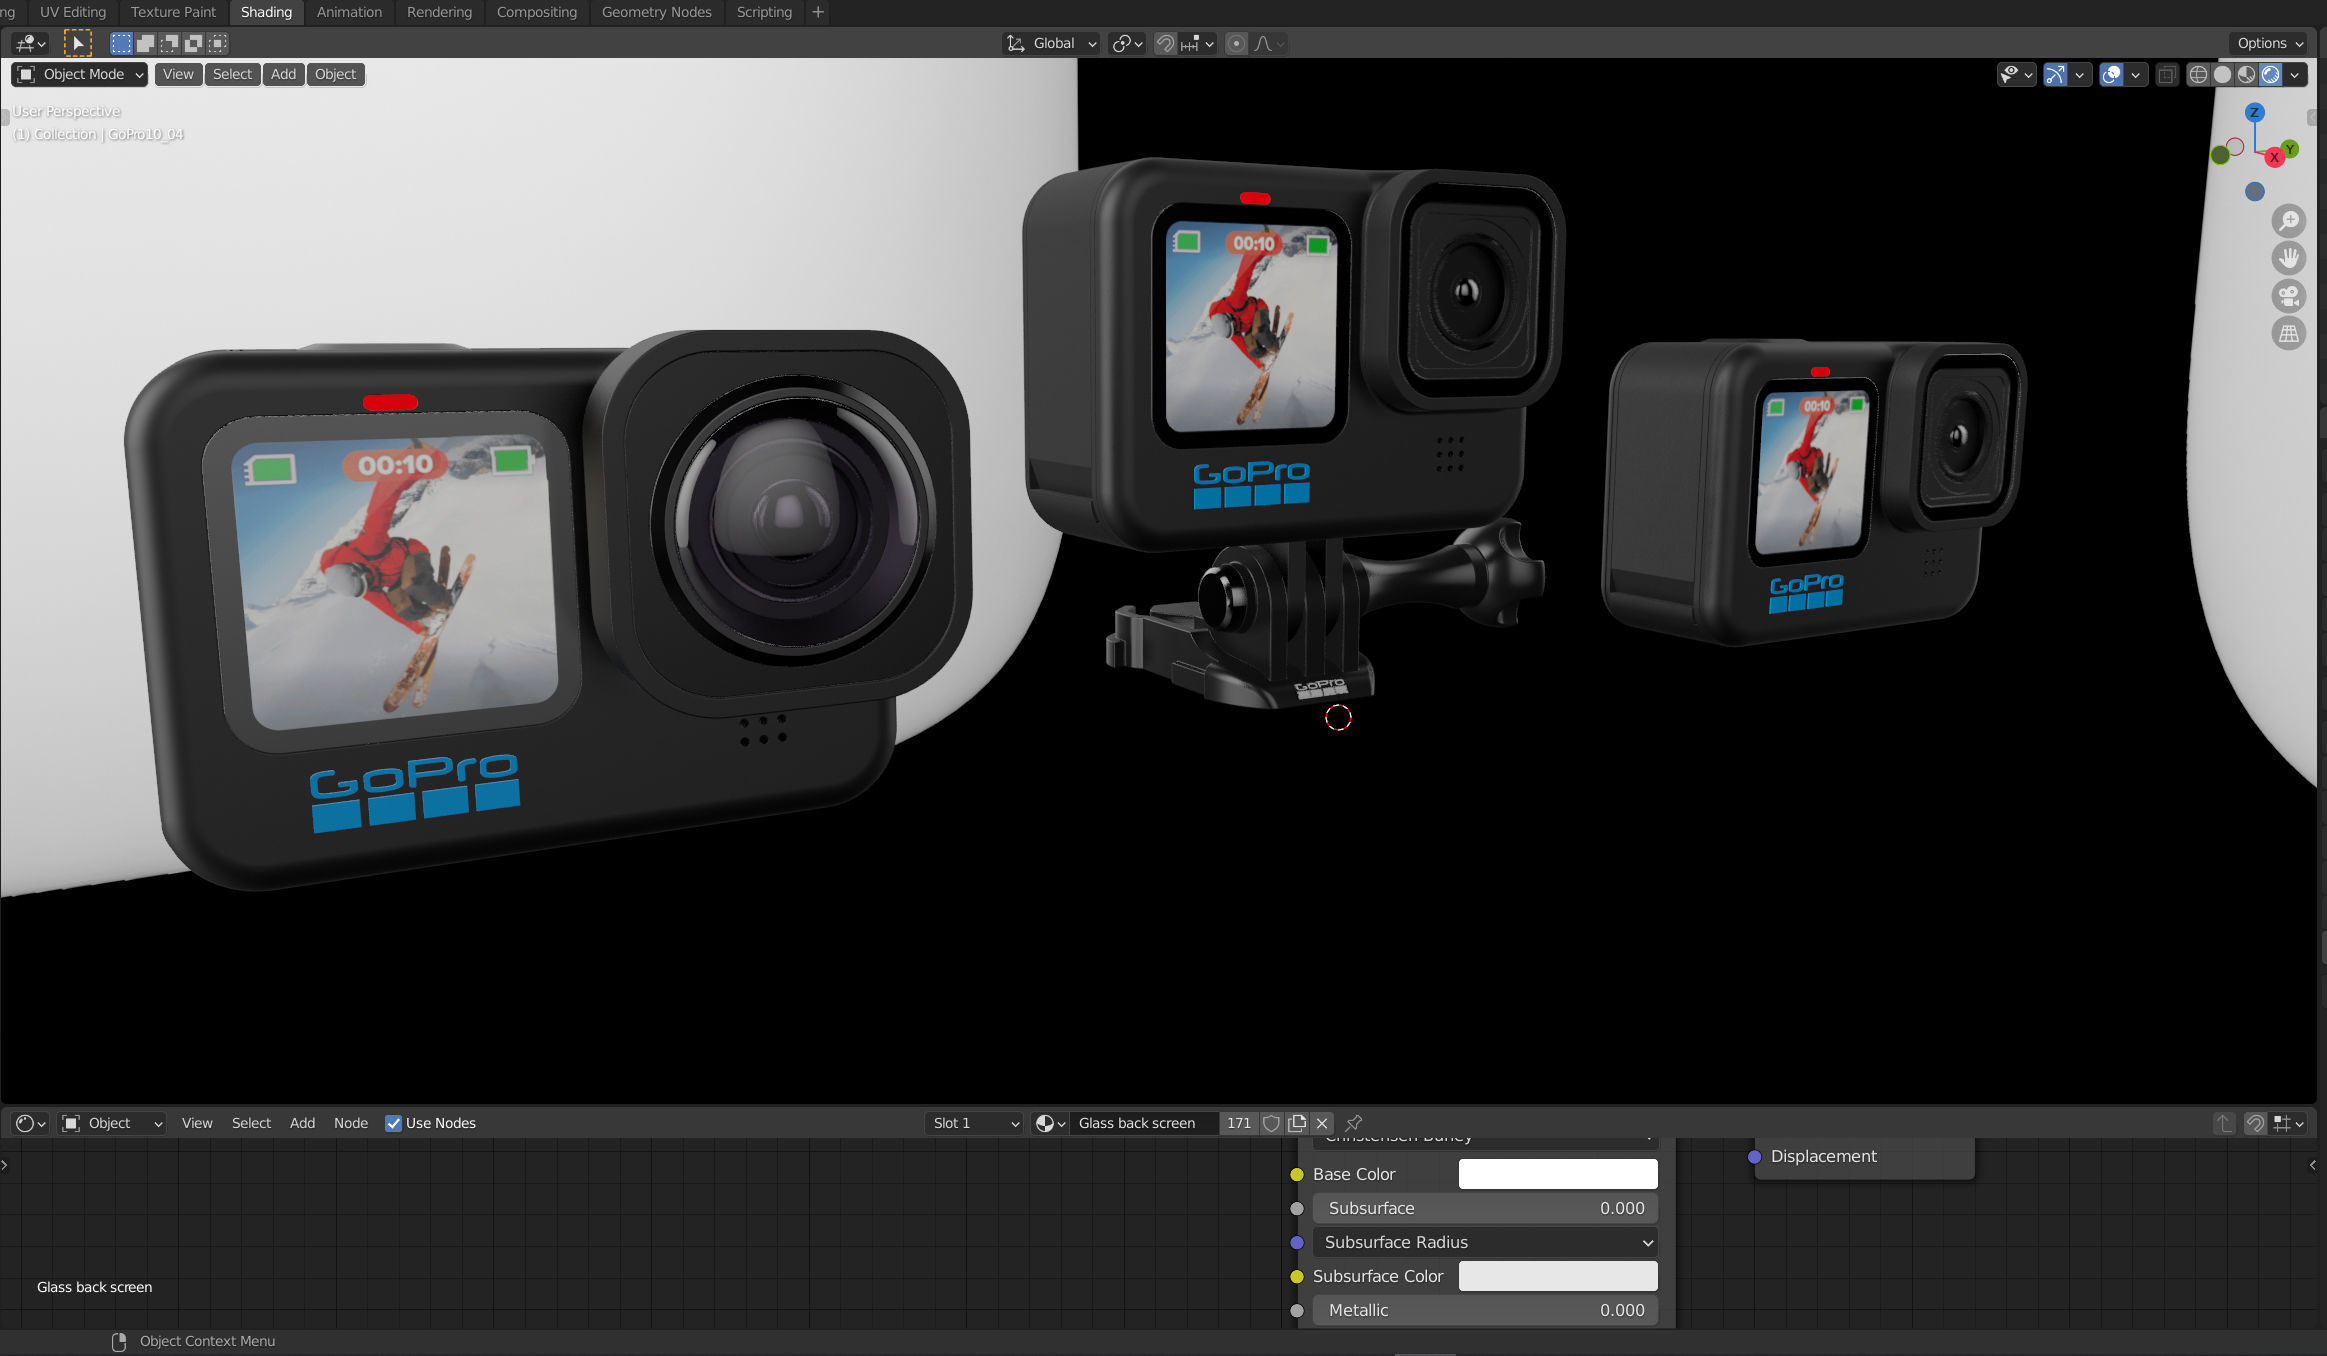Toggle proportional editing in viewport header
Viewport: 2327px width, 1356px height.
coord(1237,43)
